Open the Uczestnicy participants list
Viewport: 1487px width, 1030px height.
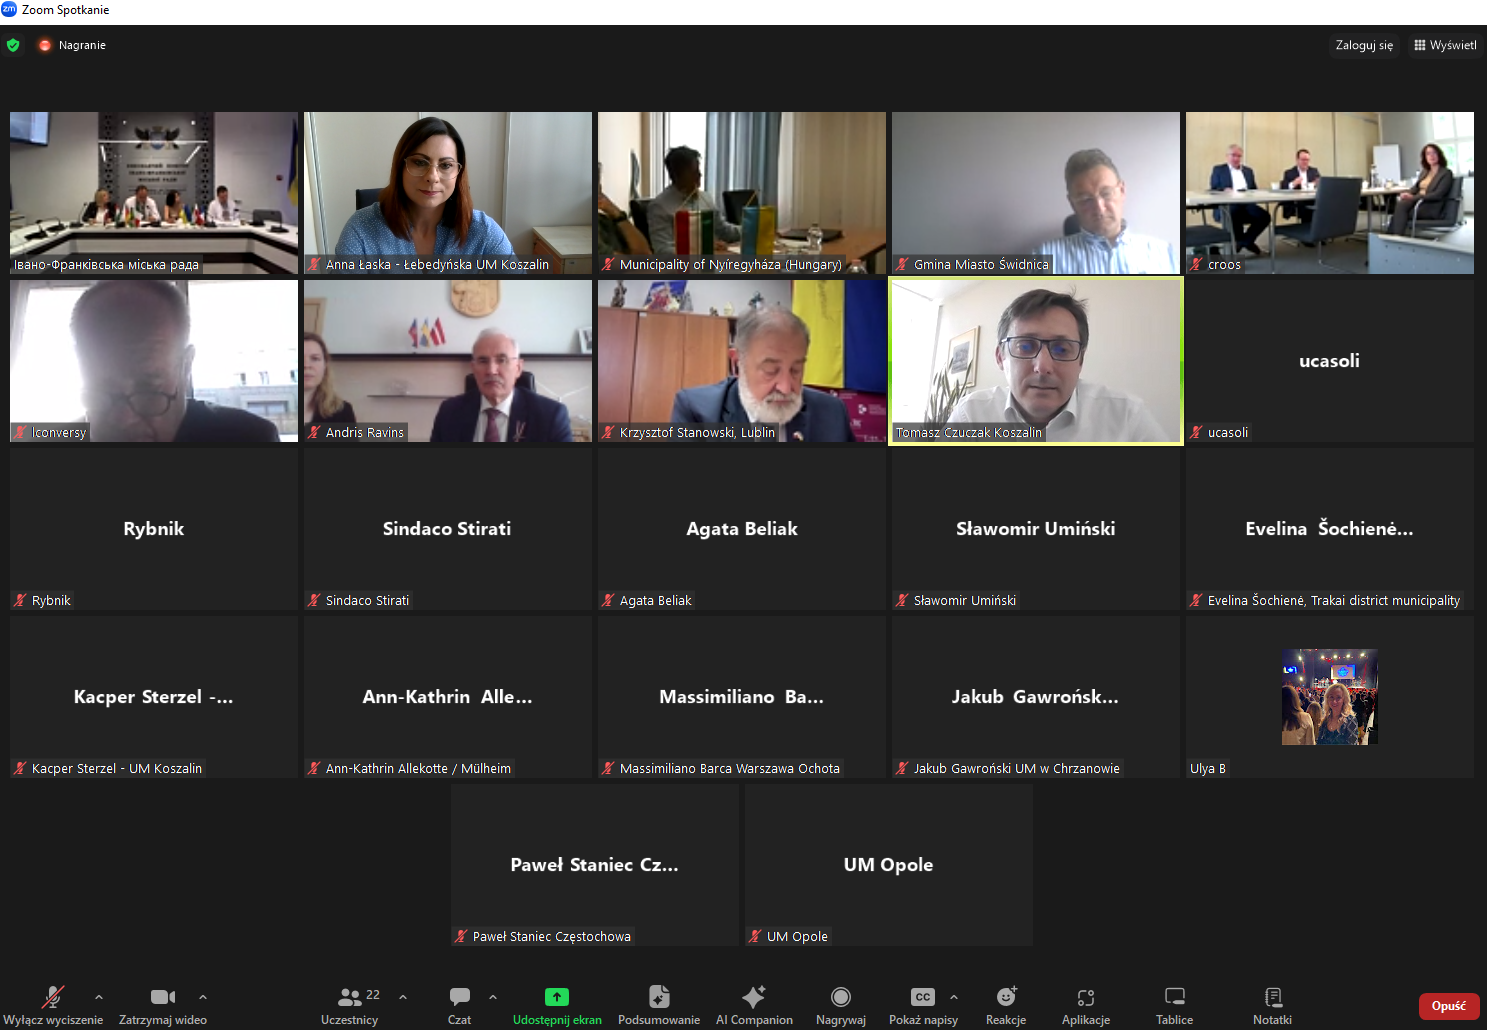tap(350, 1005)
